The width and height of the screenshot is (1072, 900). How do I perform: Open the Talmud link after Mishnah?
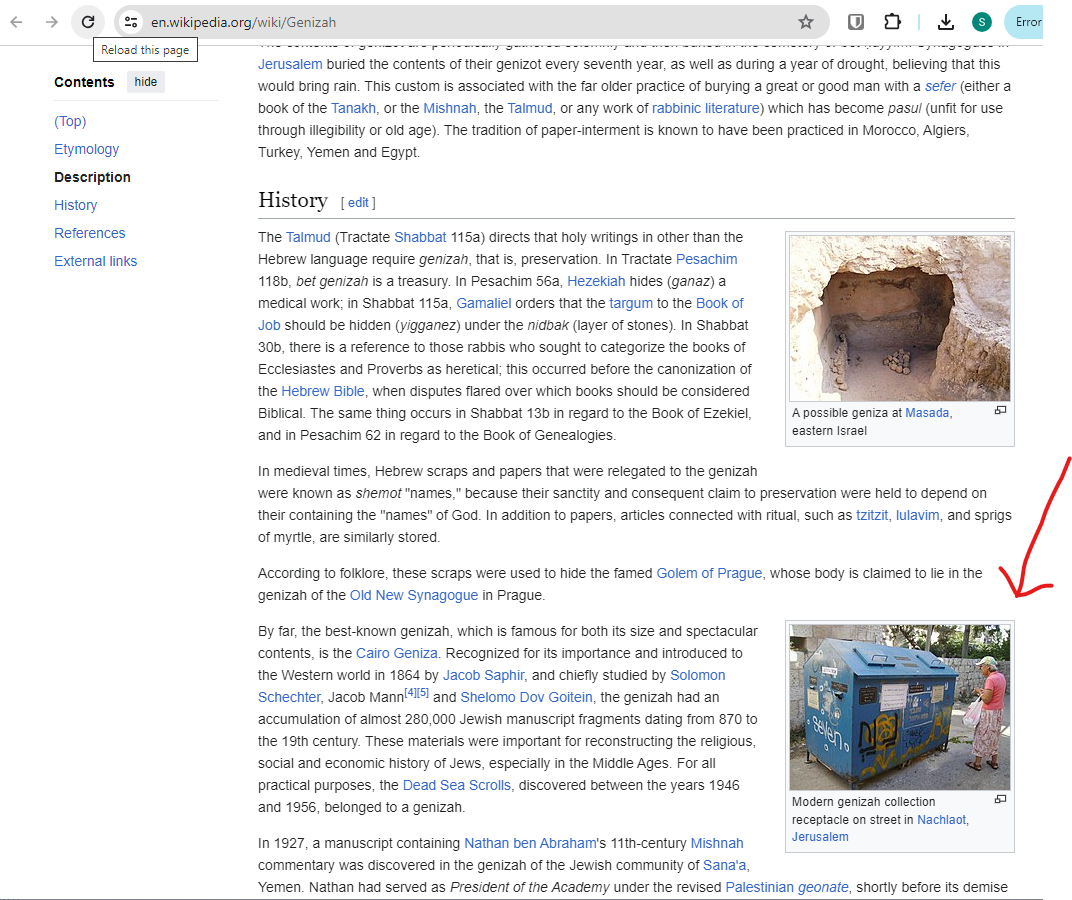pyautogui.click(x=530, y=108)
